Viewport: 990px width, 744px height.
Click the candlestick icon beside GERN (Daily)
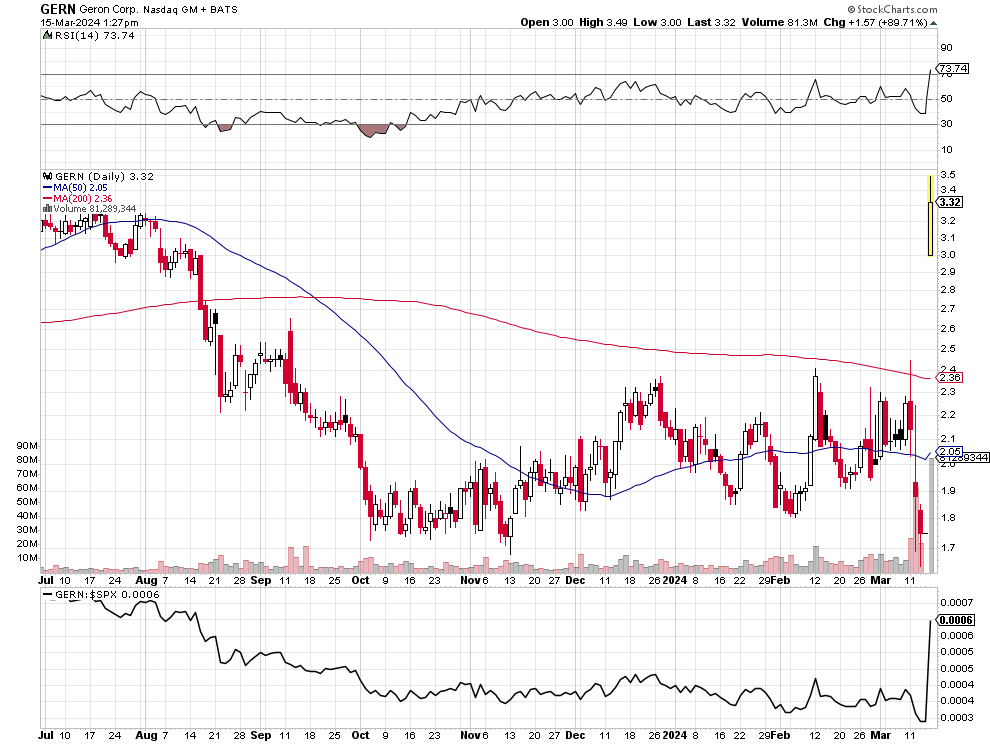tap(48, 176)
